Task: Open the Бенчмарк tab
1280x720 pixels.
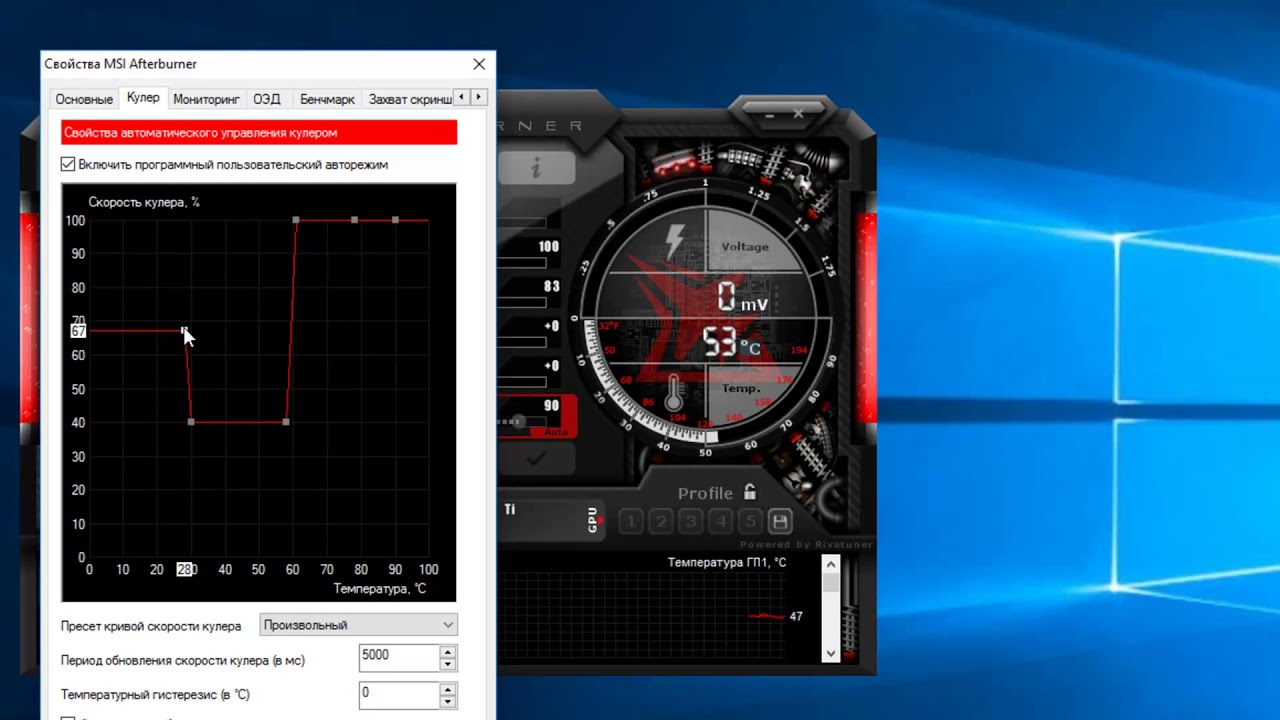Action: point(327,100)
